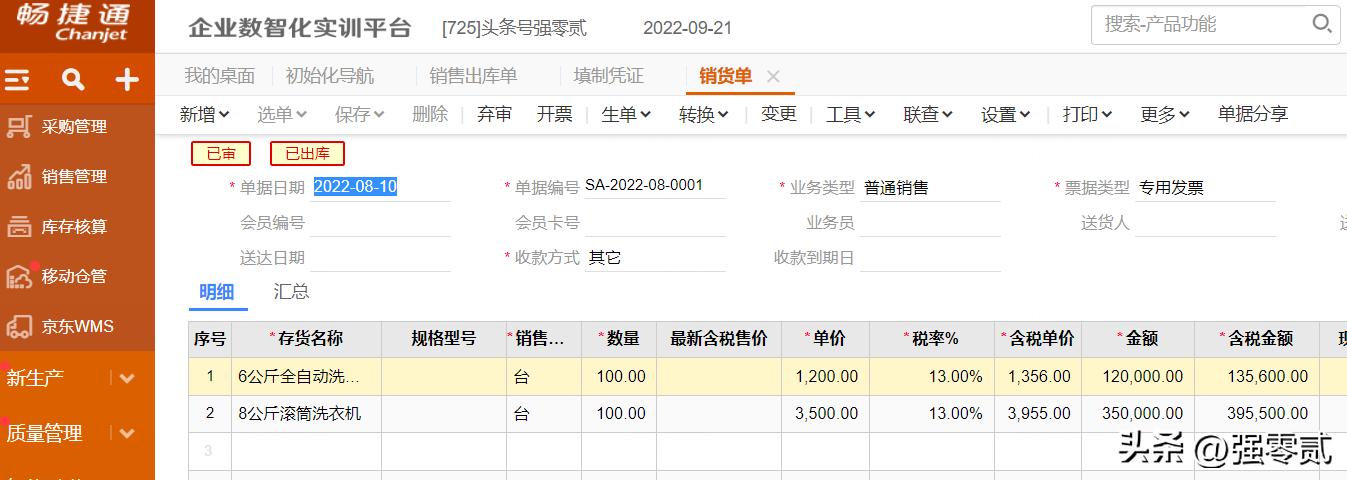The image size is (1347, 480).
Task: Click the 送货人 input field
Action: click(1205, 222)
